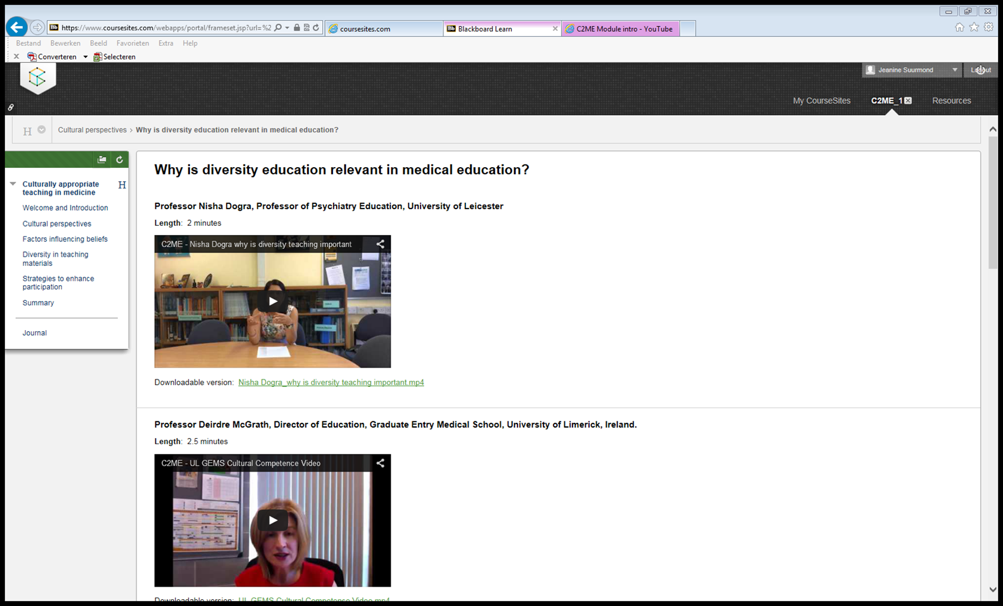Download Nisha Dogra mp4 file link
Screen dimensions: 1003x606
click(331, 382)
